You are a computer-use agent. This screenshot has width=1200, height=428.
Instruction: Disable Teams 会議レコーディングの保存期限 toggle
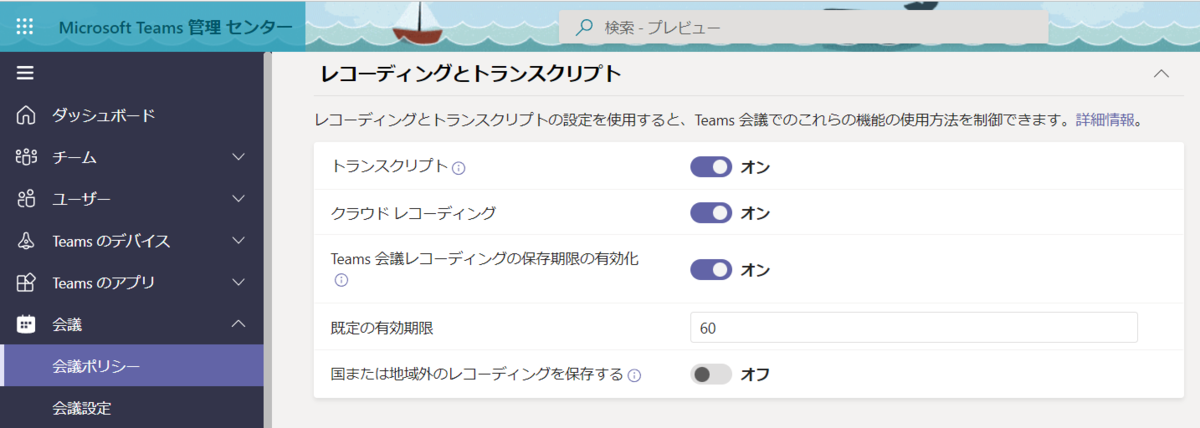711,270
